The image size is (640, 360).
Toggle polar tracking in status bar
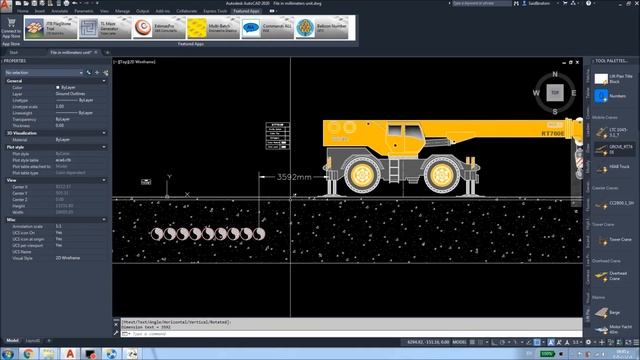click(503, 342)
